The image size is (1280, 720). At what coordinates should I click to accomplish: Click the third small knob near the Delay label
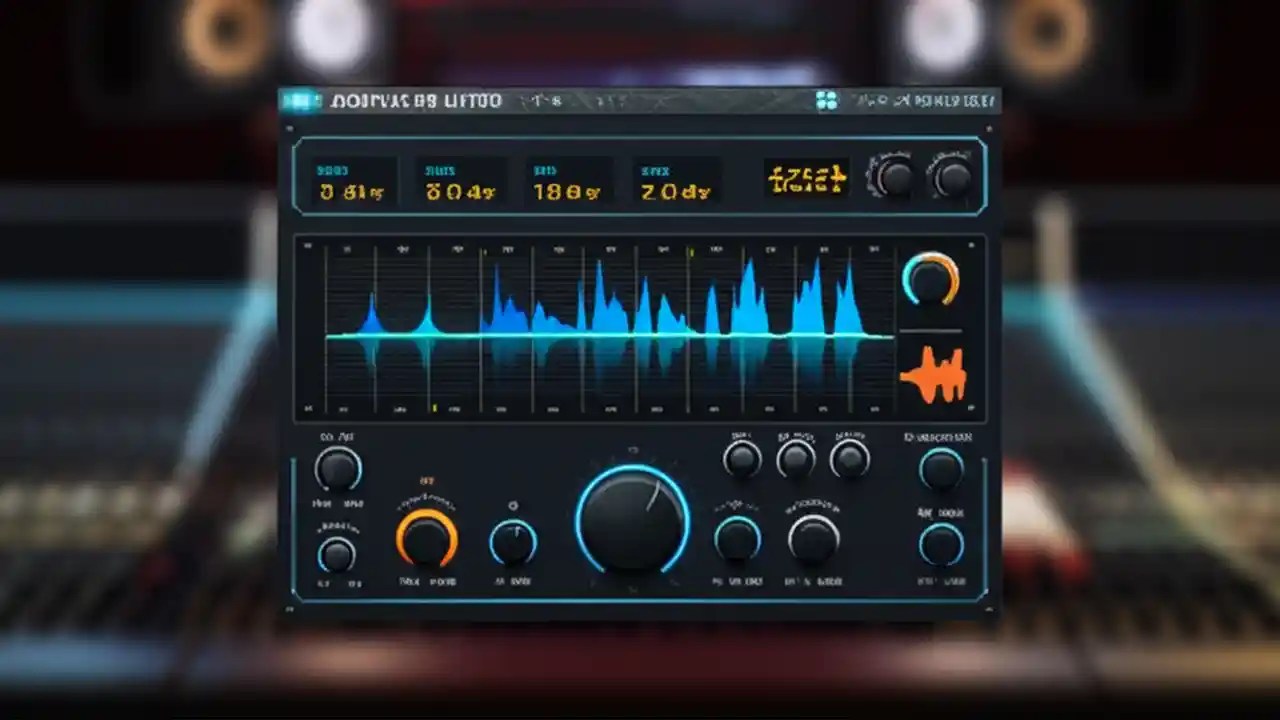click(852, 456)
